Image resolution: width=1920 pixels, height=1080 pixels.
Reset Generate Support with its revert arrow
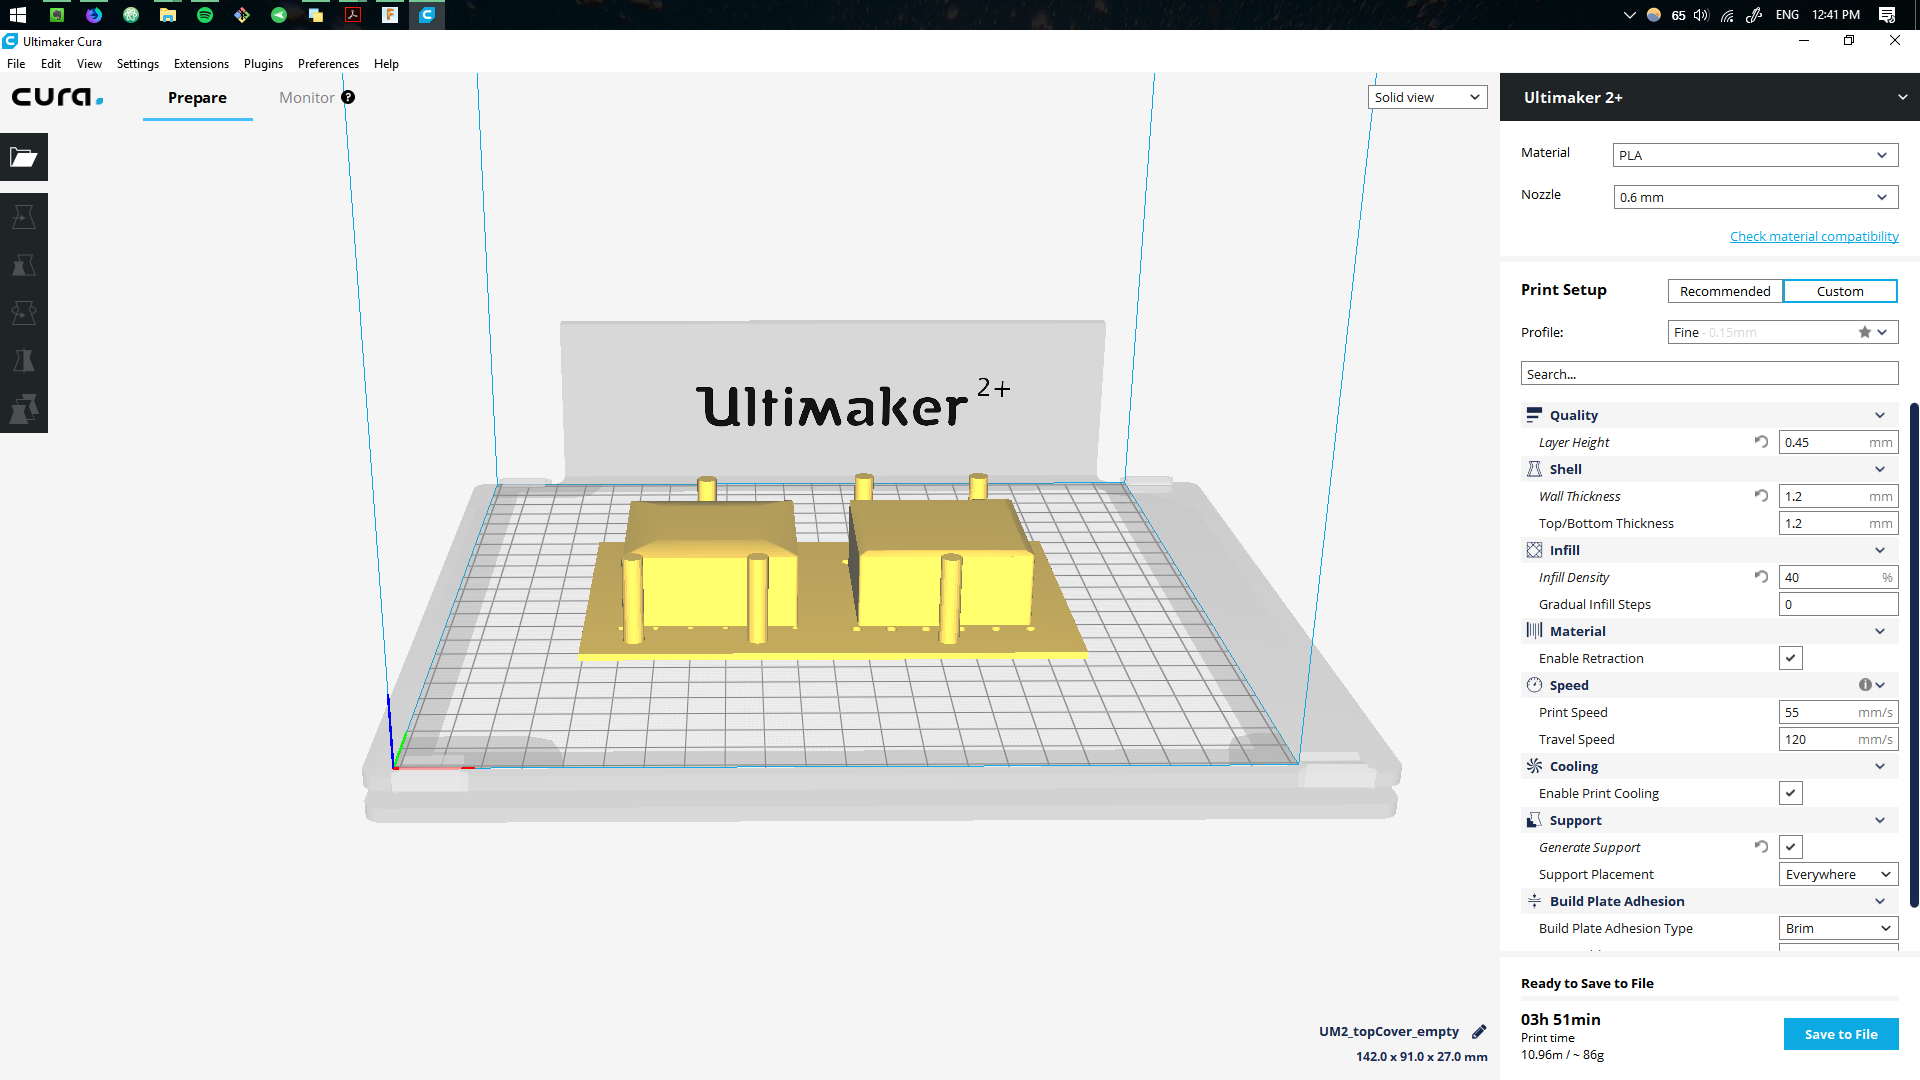click(1761, 847)
